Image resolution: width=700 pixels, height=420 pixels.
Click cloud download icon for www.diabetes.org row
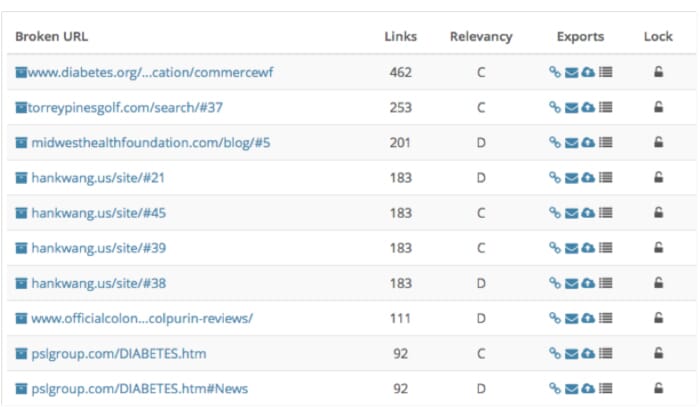588,72
